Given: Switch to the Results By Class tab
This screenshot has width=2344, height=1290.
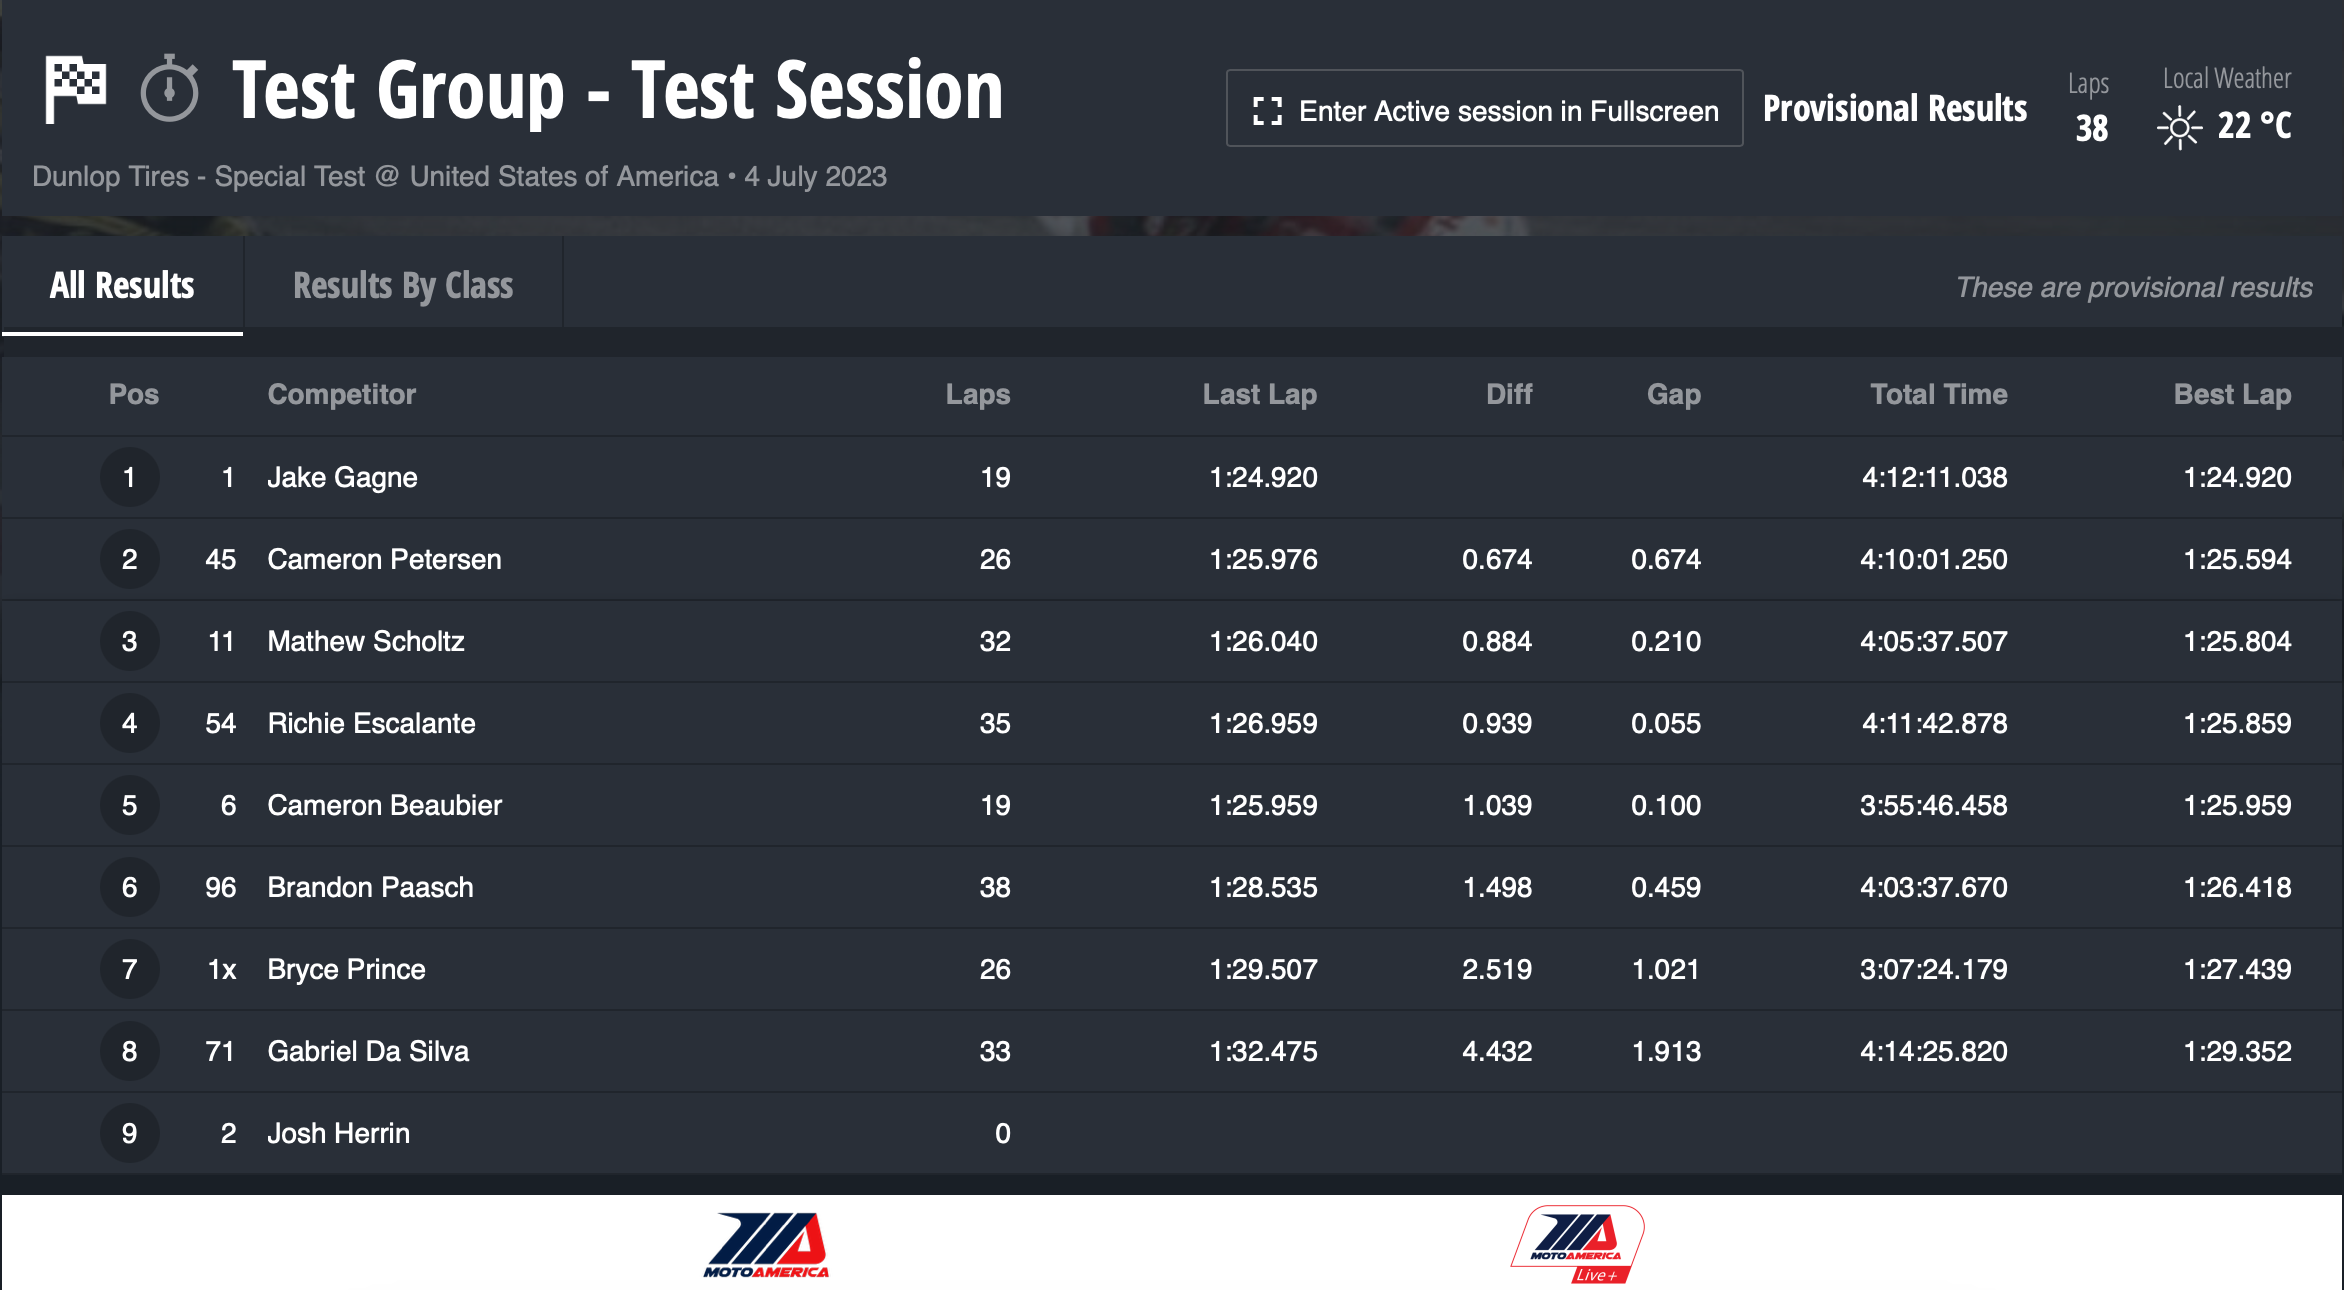Looking at the screenshot, I should click(403, 286).
